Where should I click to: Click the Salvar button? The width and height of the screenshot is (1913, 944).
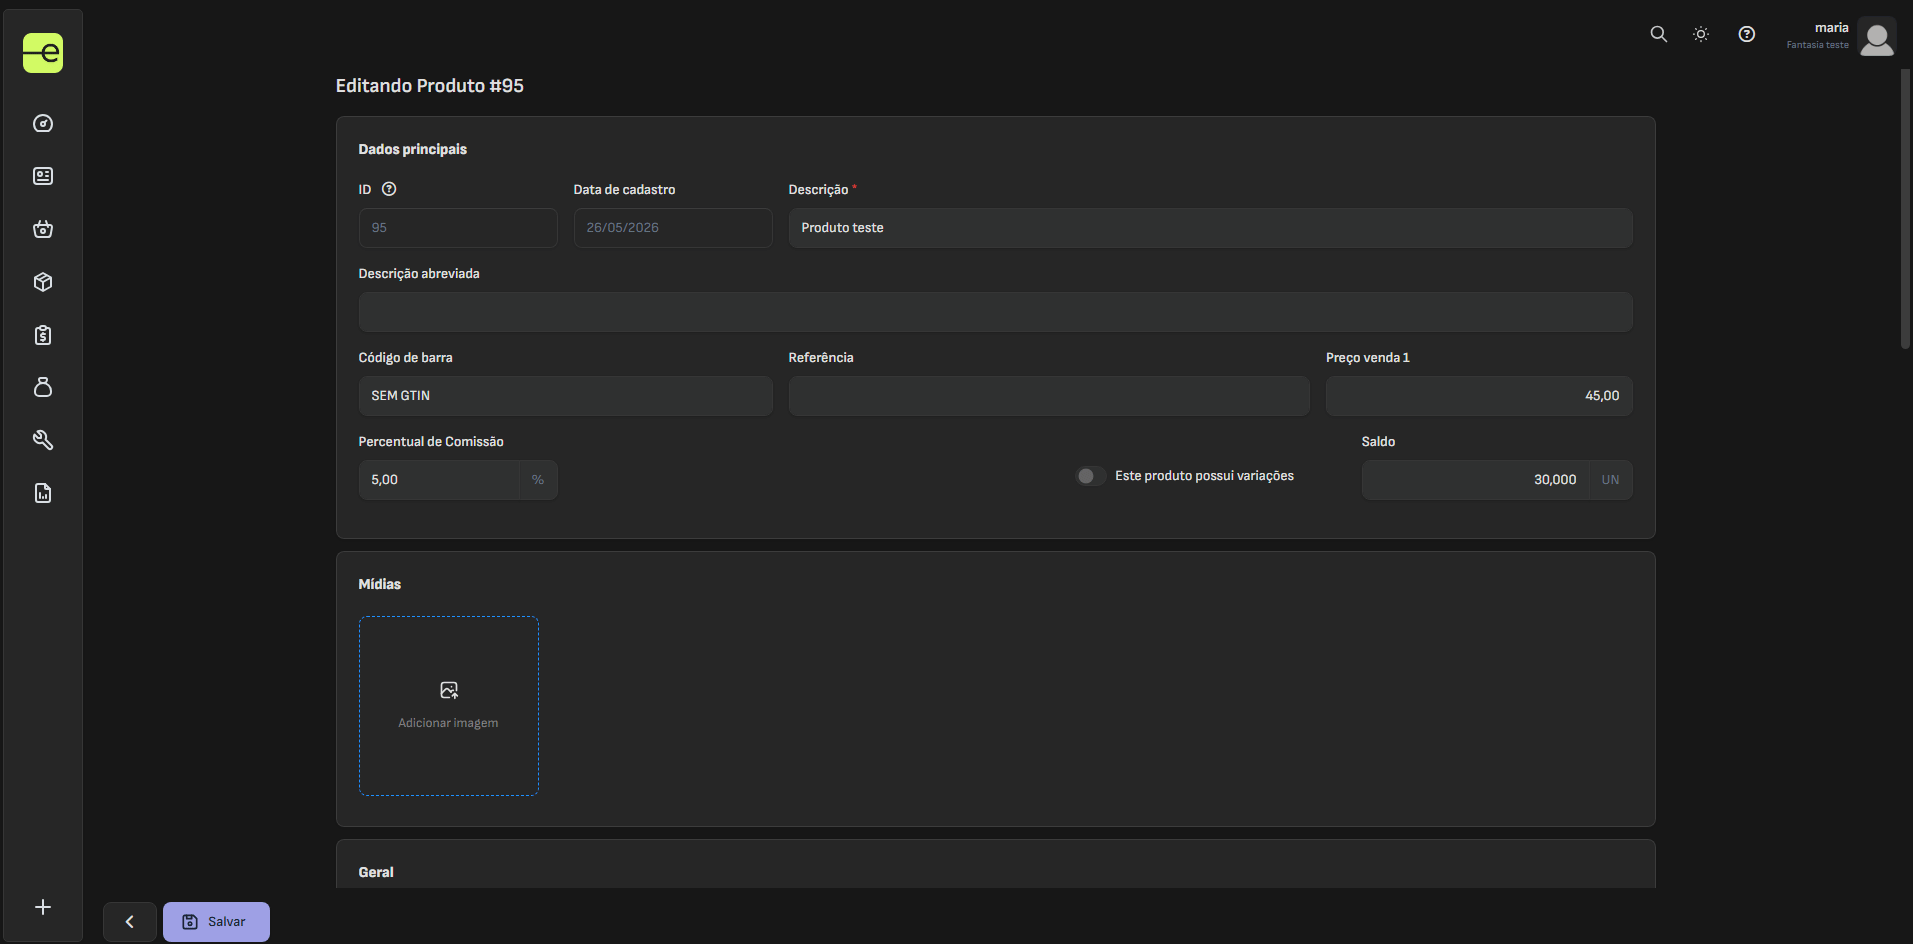coord(216,922)
